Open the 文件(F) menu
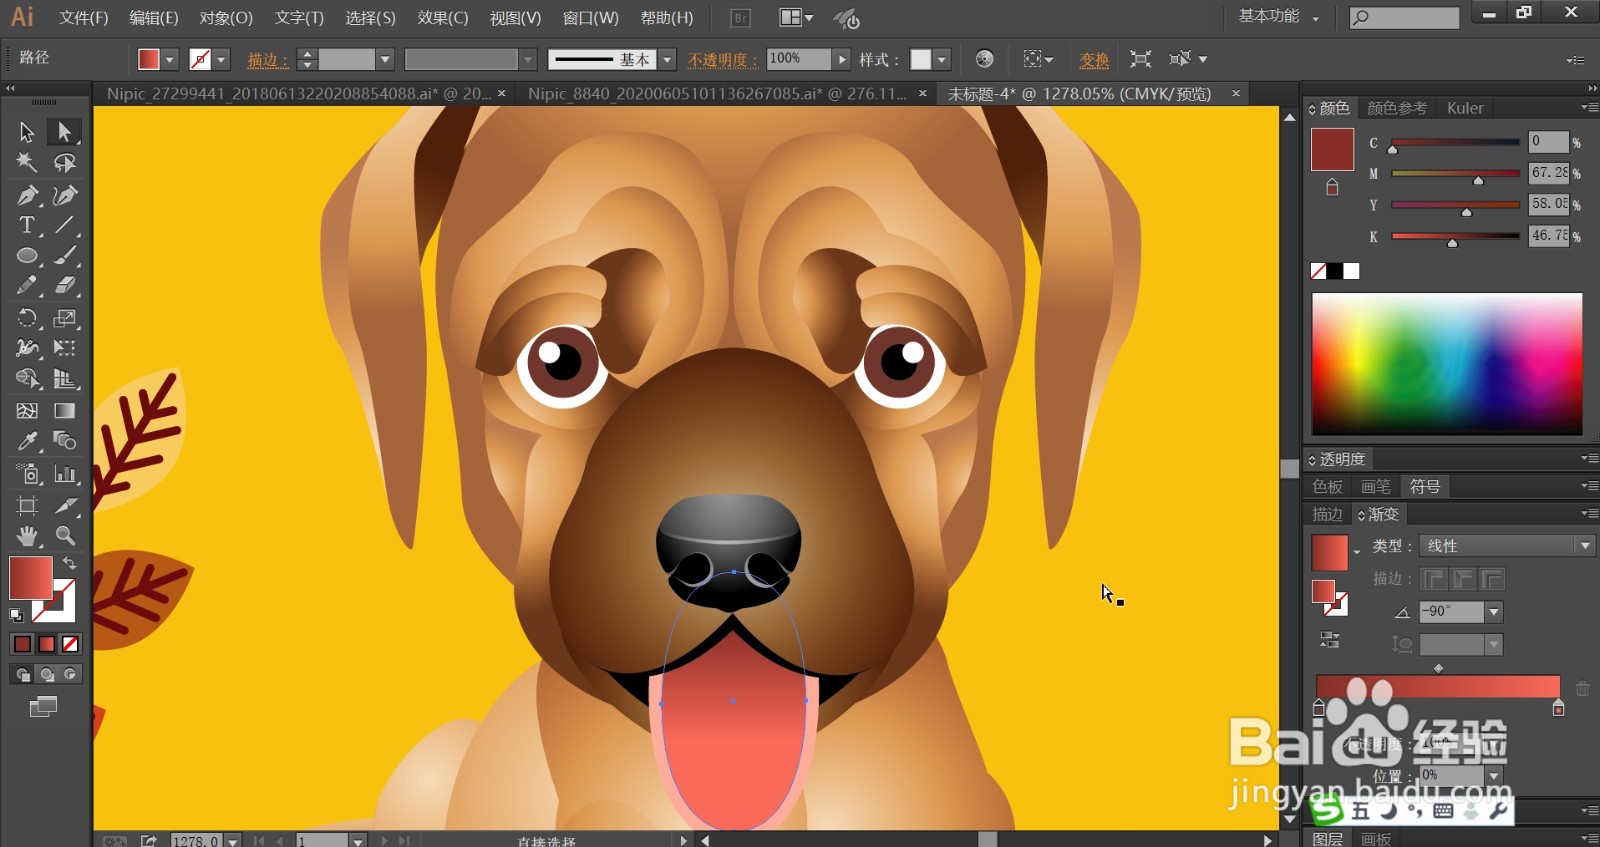Image resolution: width=1600 pixels, height=847 pixels. [x=84, y=18]
